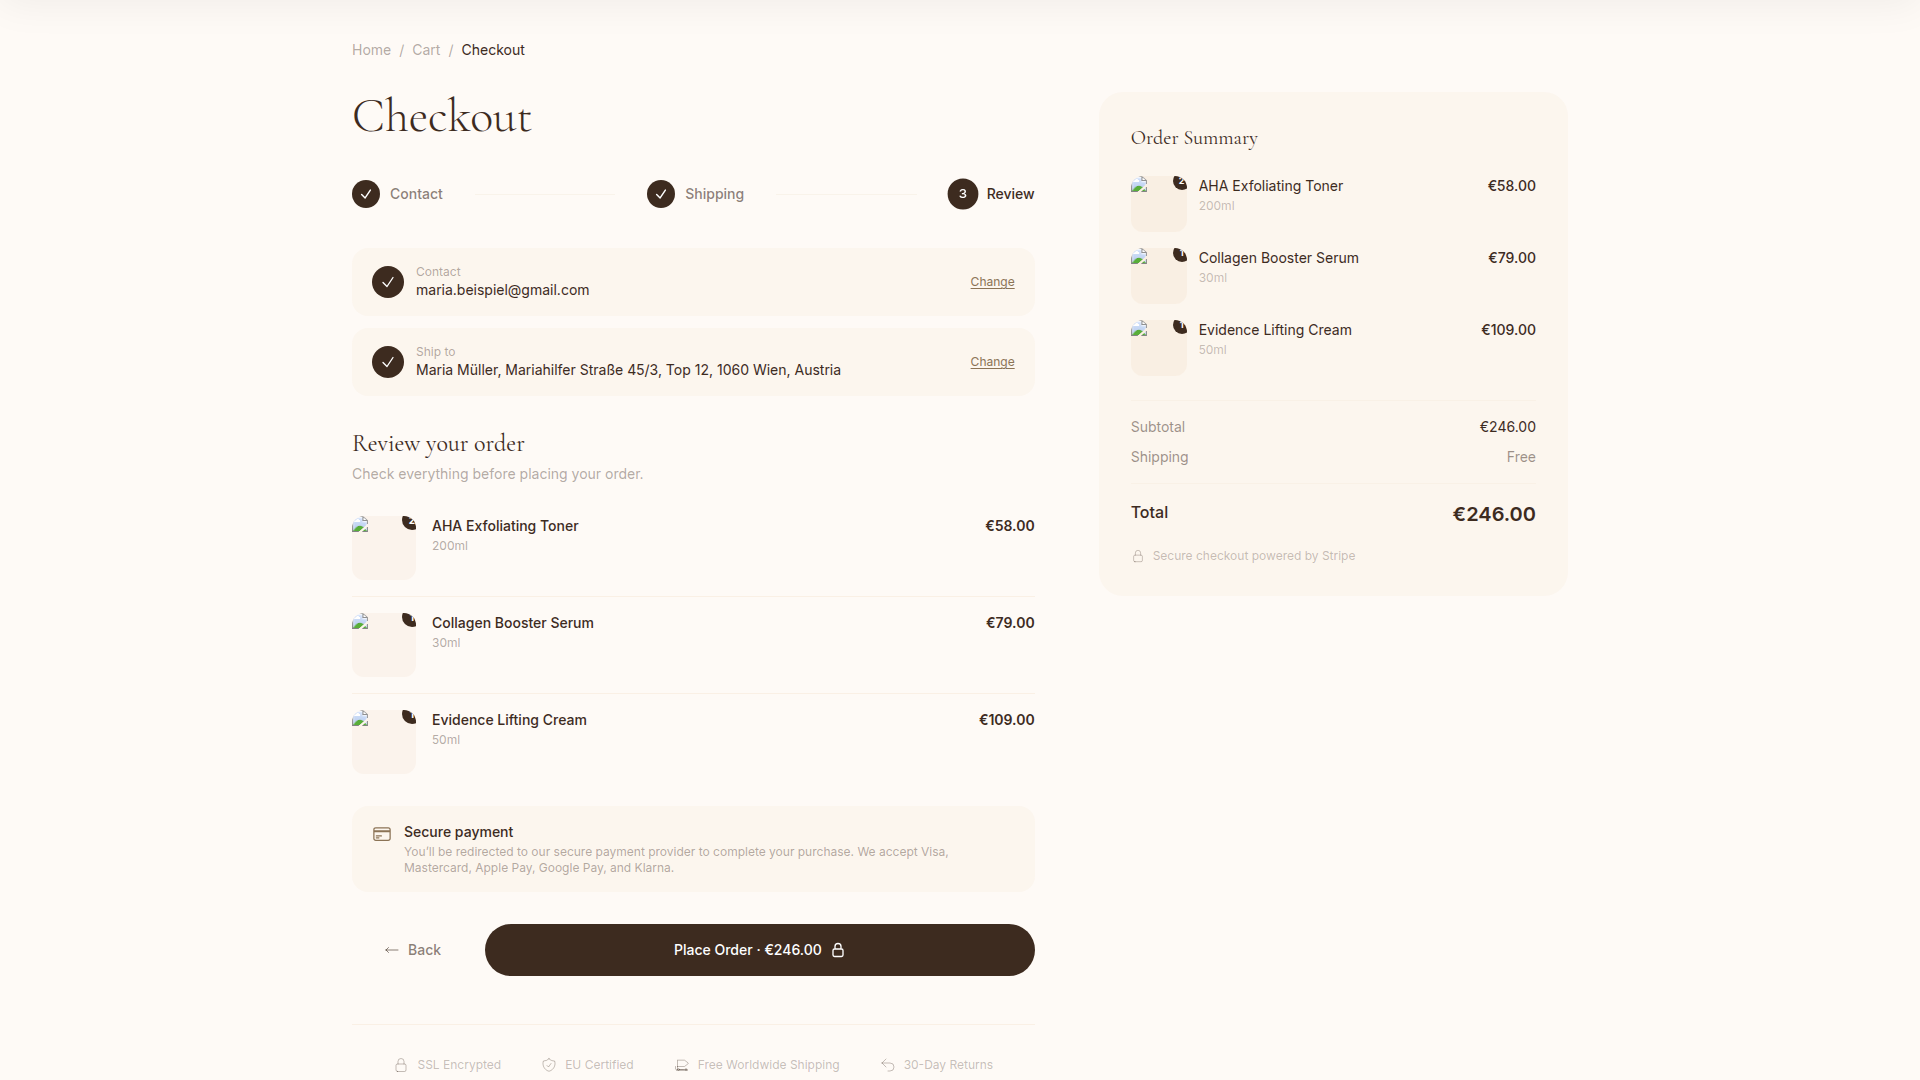This screenshot has width=1920, height=1080.
Task: Click the Collagen Booster Serum thumbnail in Order Summary
Action: (x=1158, y=275)
